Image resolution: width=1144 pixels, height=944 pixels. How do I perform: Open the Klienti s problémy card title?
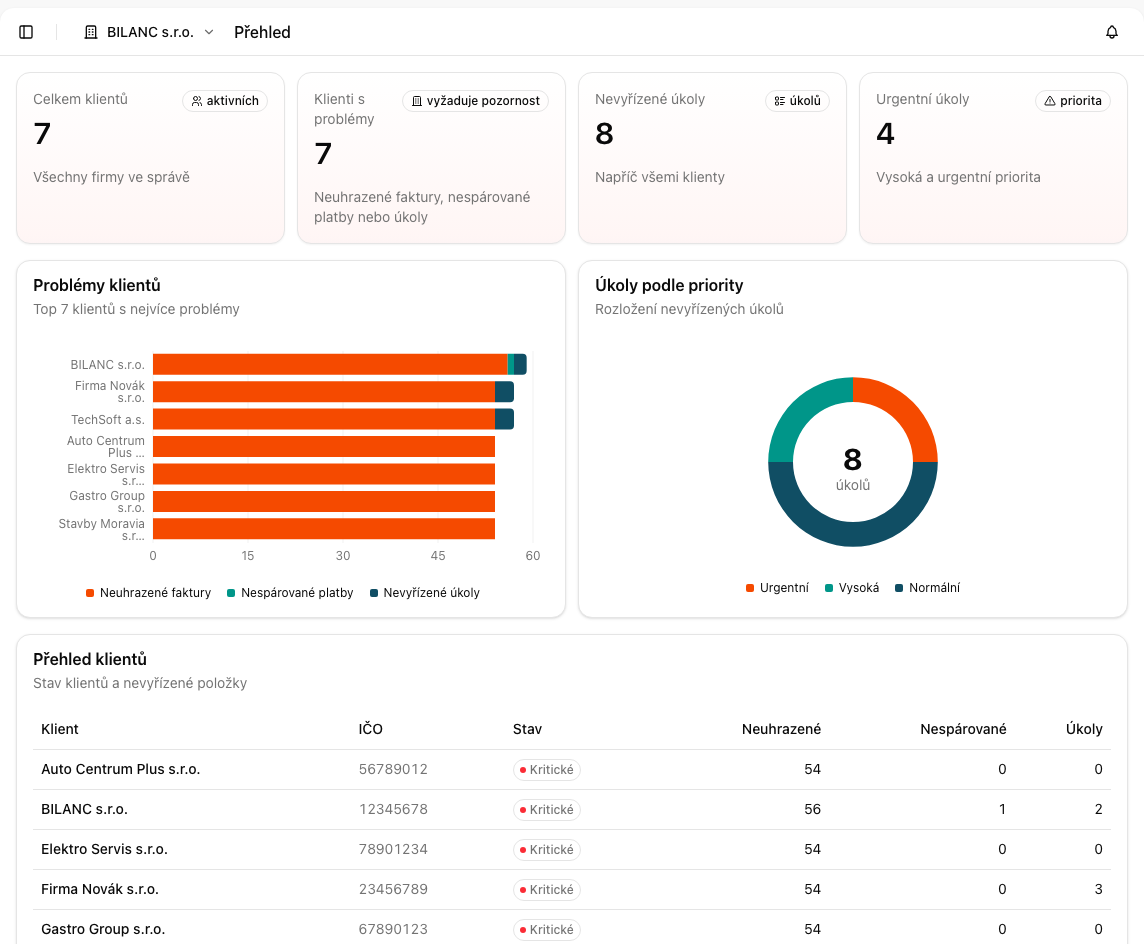[344, 109]
